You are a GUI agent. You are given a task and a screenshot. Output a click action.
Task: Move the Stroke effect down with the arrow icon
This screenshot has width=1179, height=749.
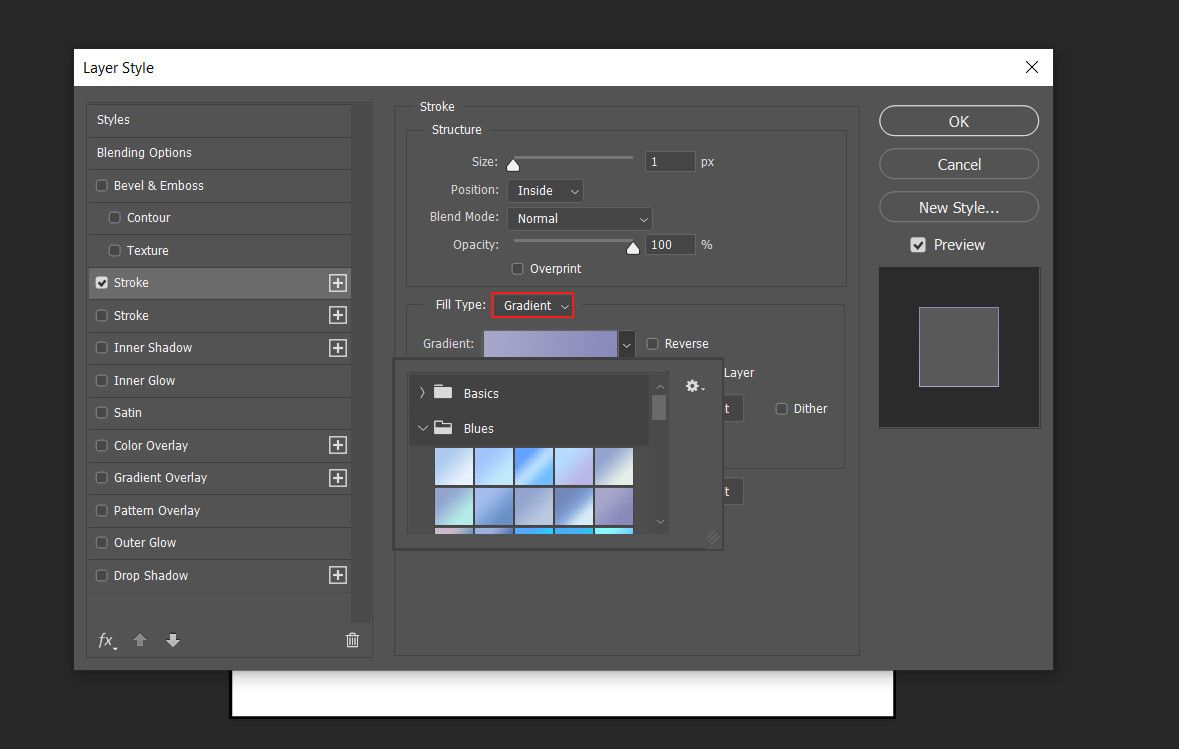173,640
